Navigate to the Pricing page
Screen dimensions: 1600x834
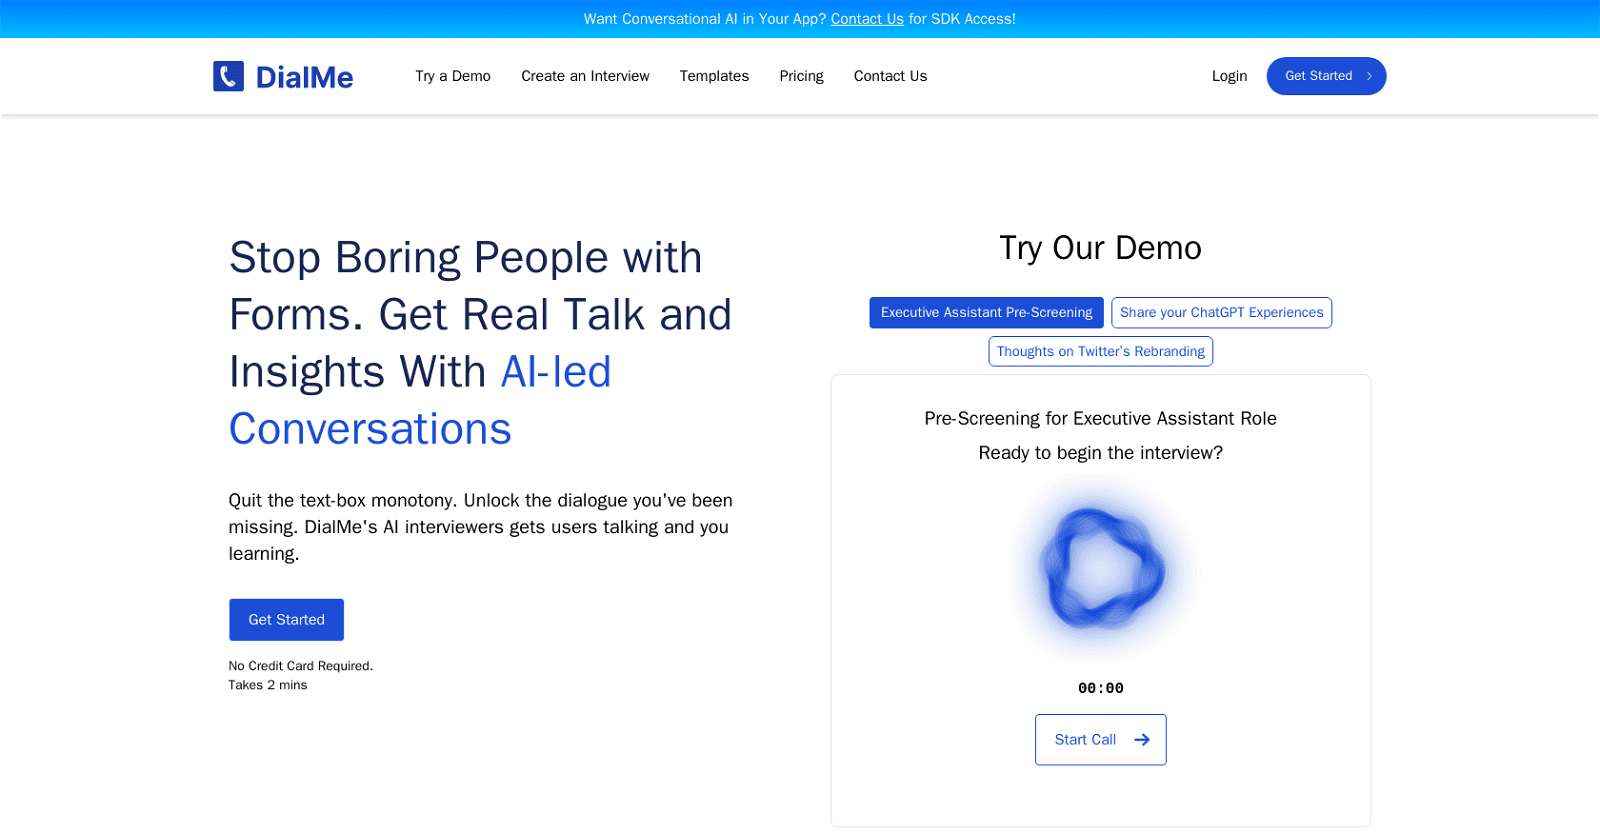801,76
